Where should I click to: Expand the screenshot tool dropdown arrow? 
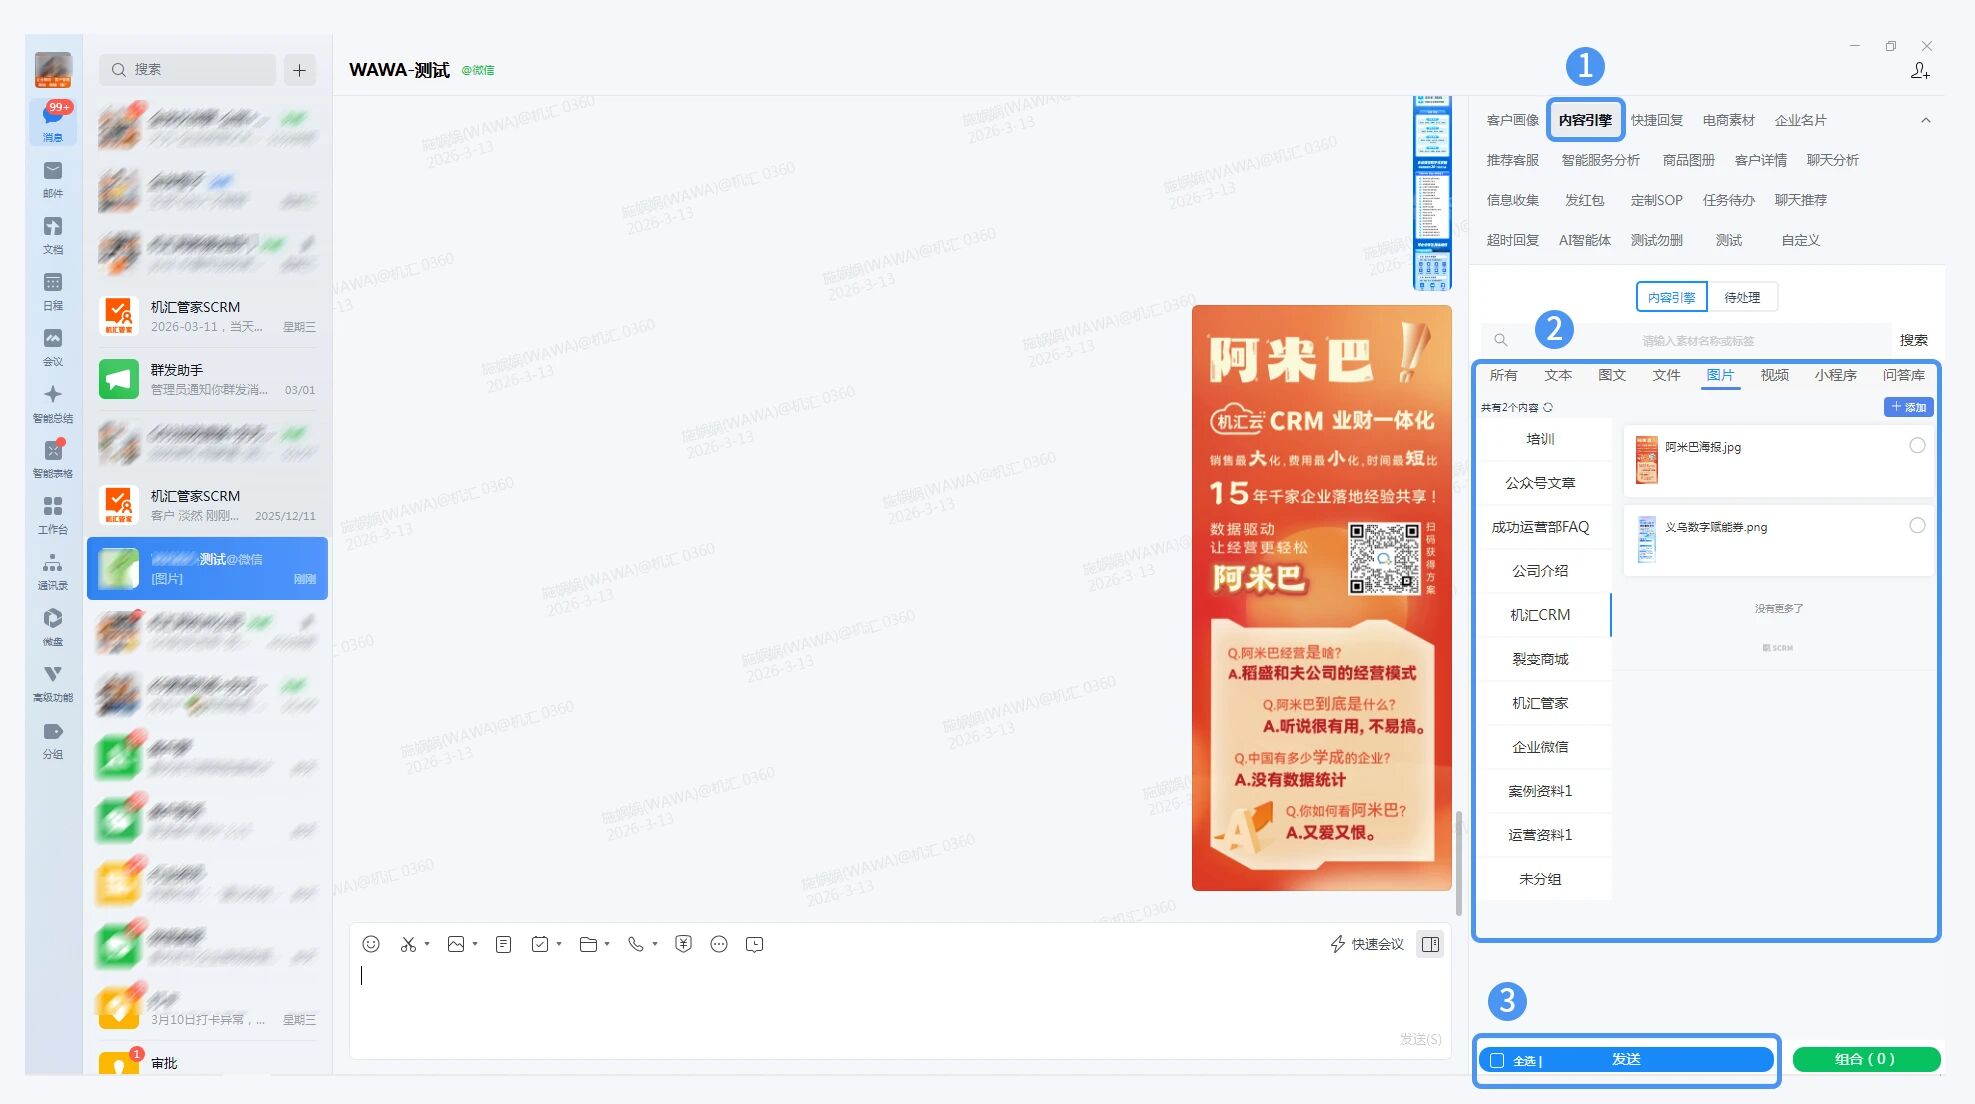[427, 944]
